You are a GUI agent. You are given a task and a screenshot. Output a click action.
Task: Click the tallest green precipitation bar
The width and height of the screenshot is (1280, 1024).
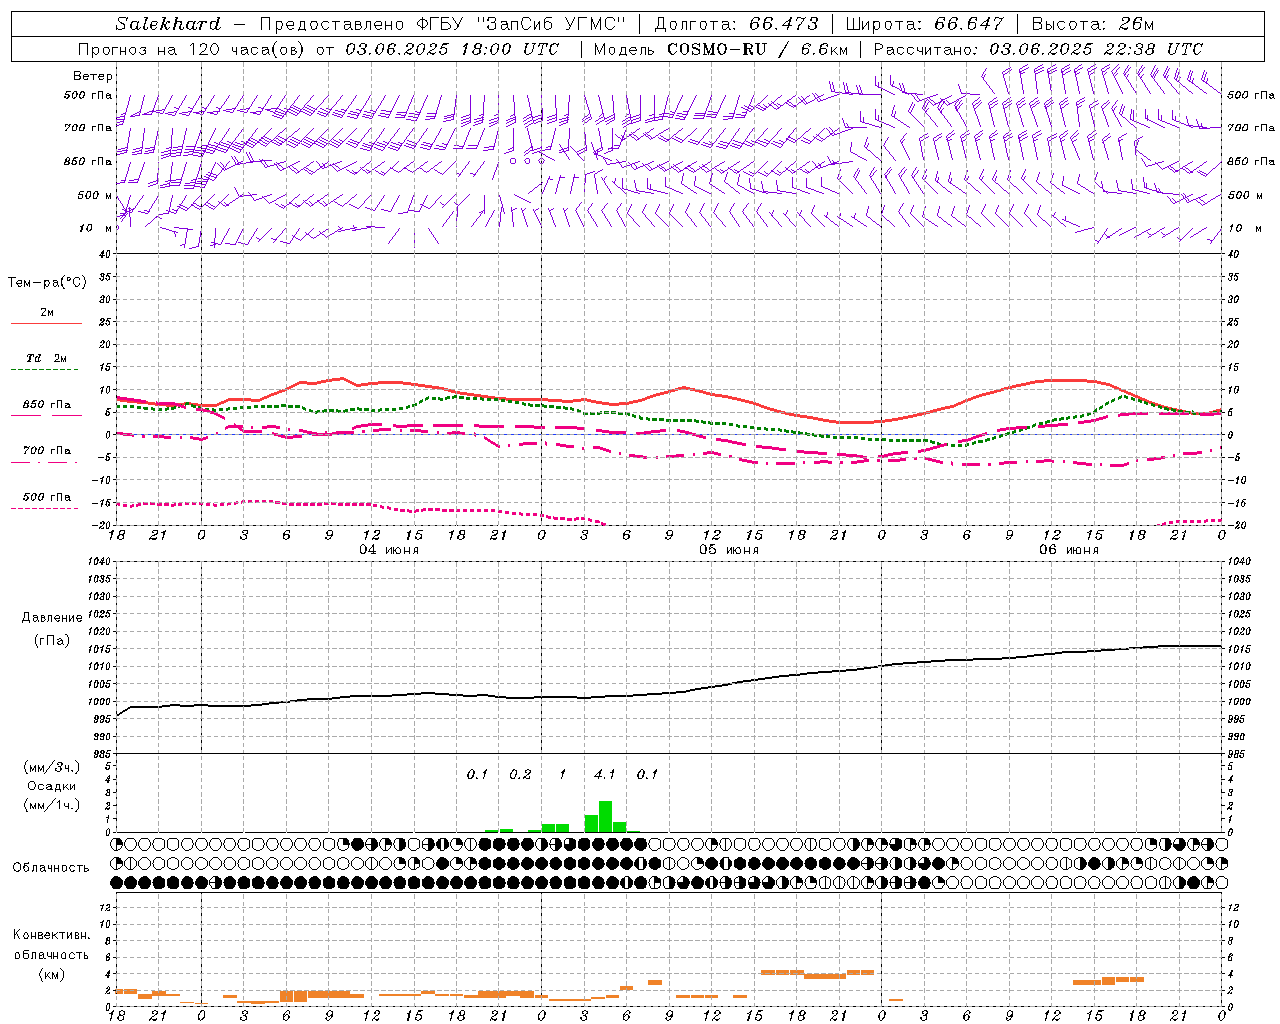coord(605,816)
